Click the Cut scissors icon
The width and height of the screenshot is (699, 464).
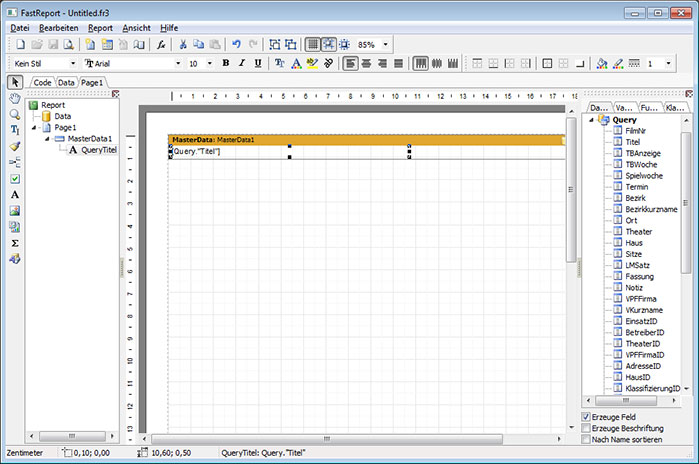(183, 45)
